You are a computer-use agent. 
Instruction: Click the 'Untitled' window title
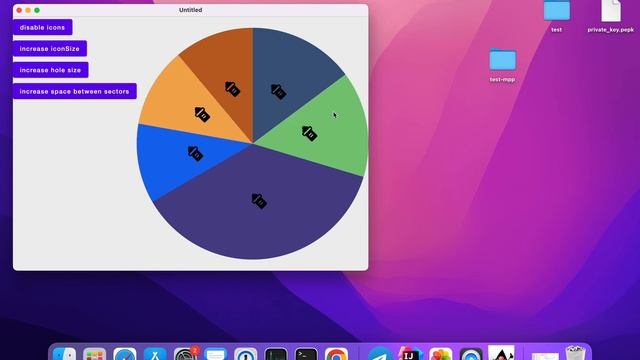[191, 10]
